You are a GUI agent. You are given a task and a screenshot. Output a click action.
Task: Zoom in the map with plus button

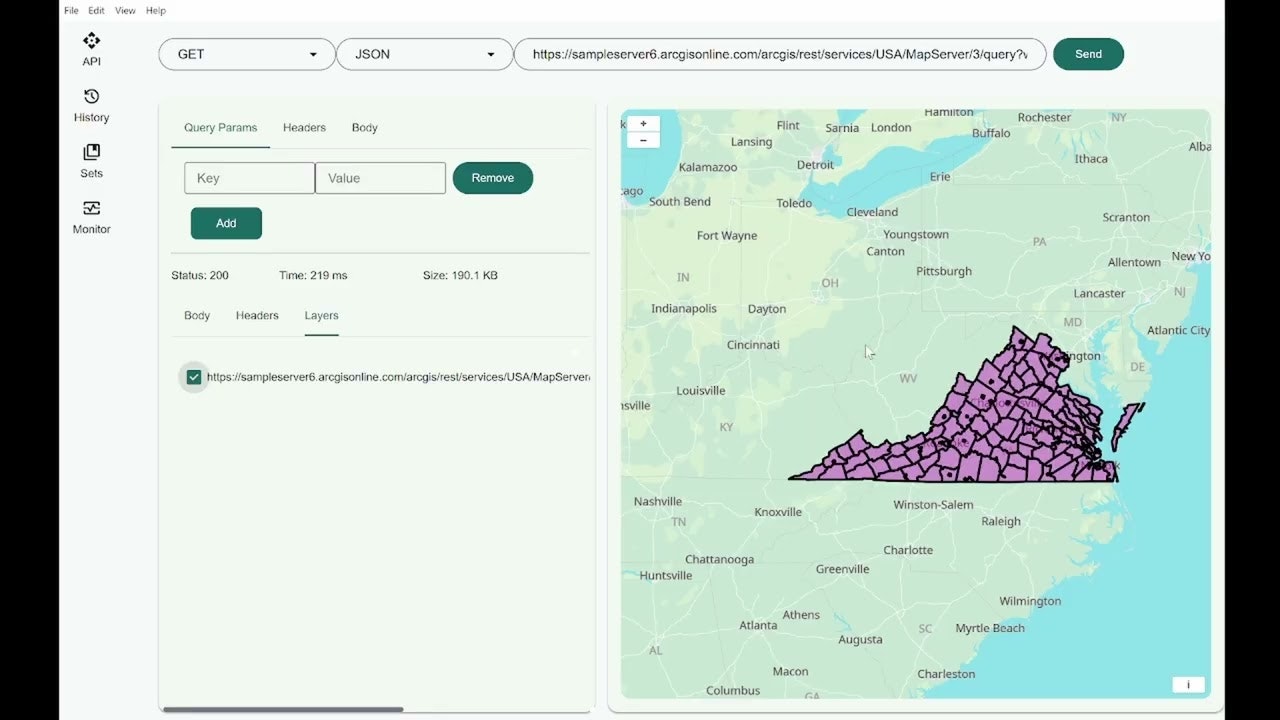pyautogui.click(x=643, y=124)
